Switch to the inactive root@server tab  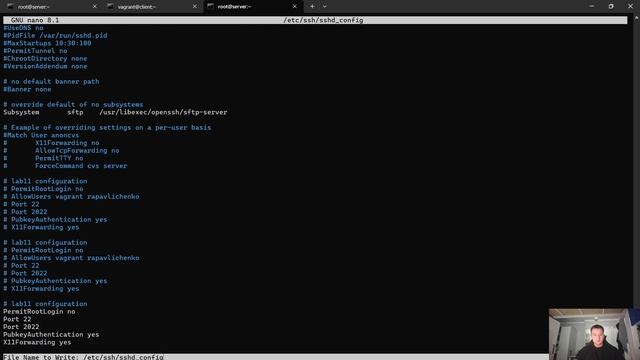point(52,7)
